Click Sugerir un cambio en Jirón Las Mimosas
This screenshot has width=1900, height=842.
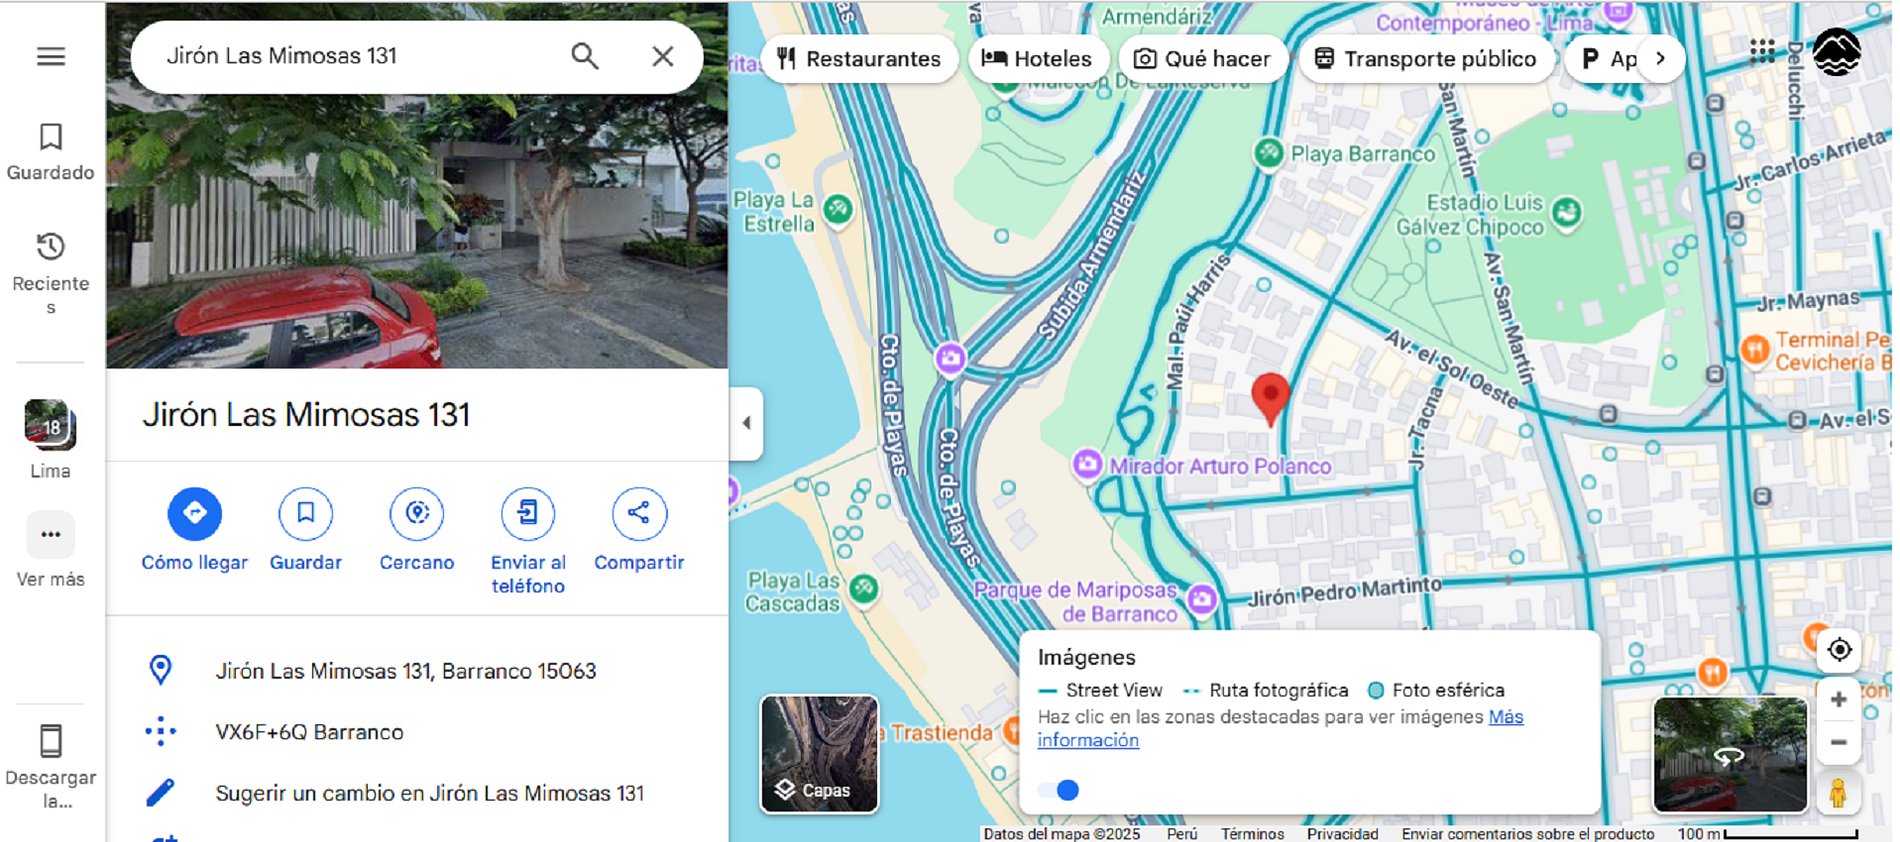(430, 793)
